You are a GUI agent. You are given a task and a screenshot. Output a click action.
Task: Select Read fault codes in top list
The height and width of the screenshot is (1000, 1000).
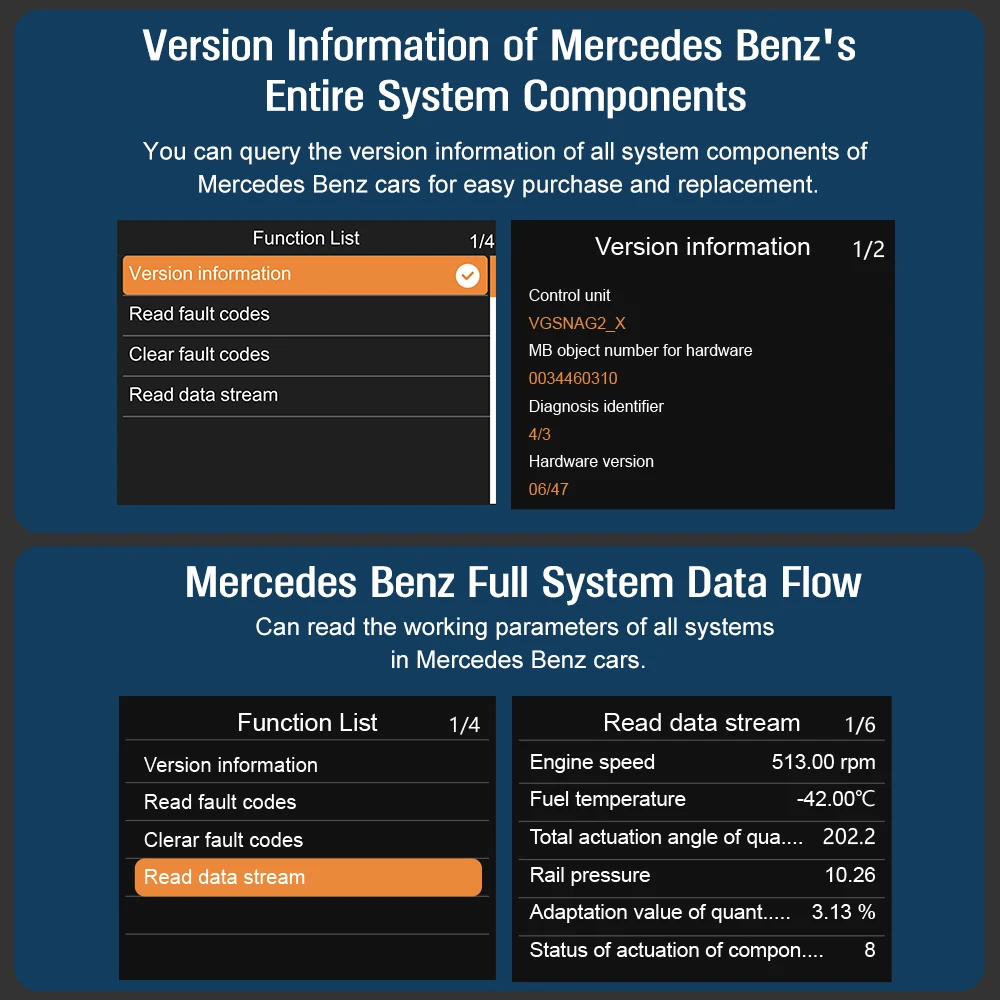(200, 314)
